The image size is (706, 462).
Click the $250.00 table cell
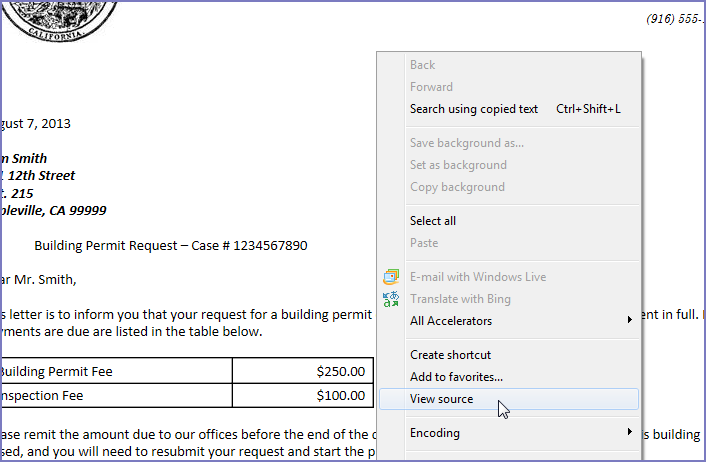[303, 371]
